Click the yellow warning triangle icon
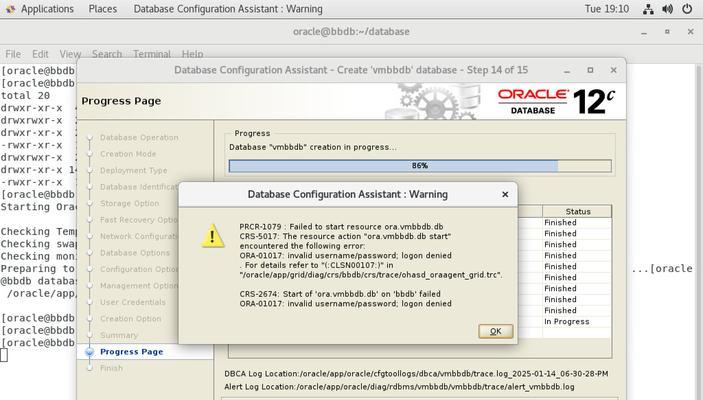This screenshot has height=400, width=703. [213, 236]
